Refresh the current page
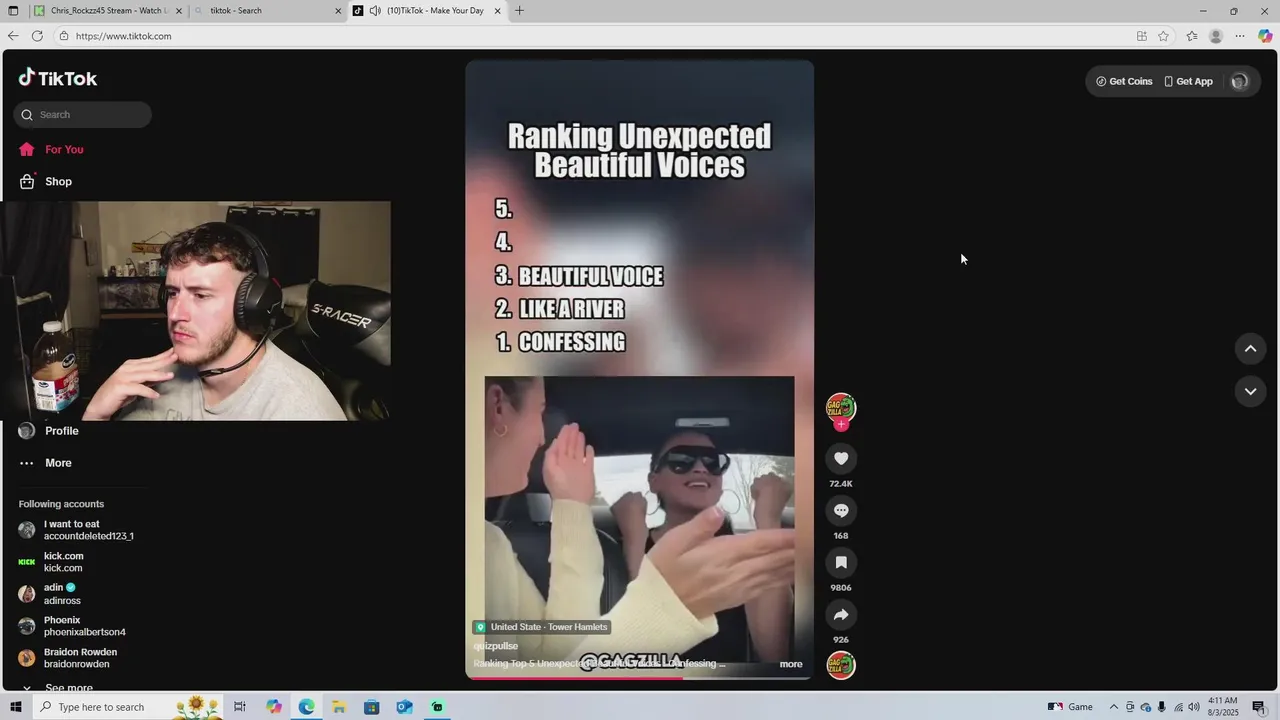 [37, 36]
